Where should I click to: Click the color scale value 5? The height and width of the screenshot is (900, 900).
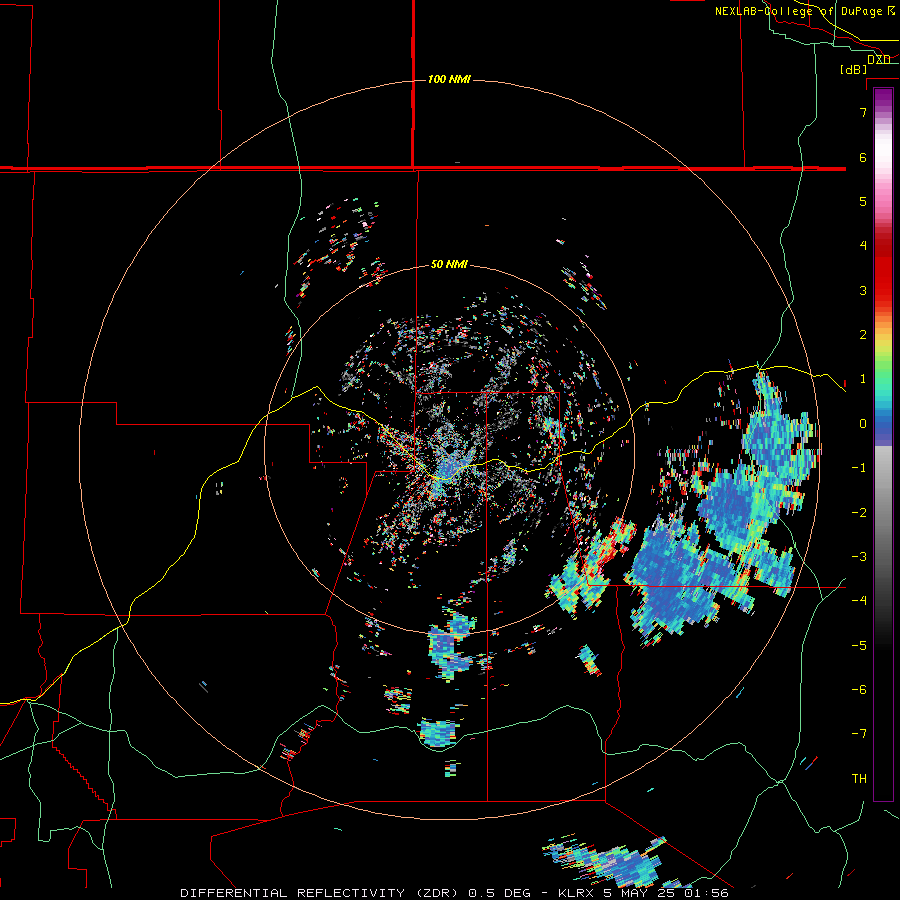[x=863, y=201]
